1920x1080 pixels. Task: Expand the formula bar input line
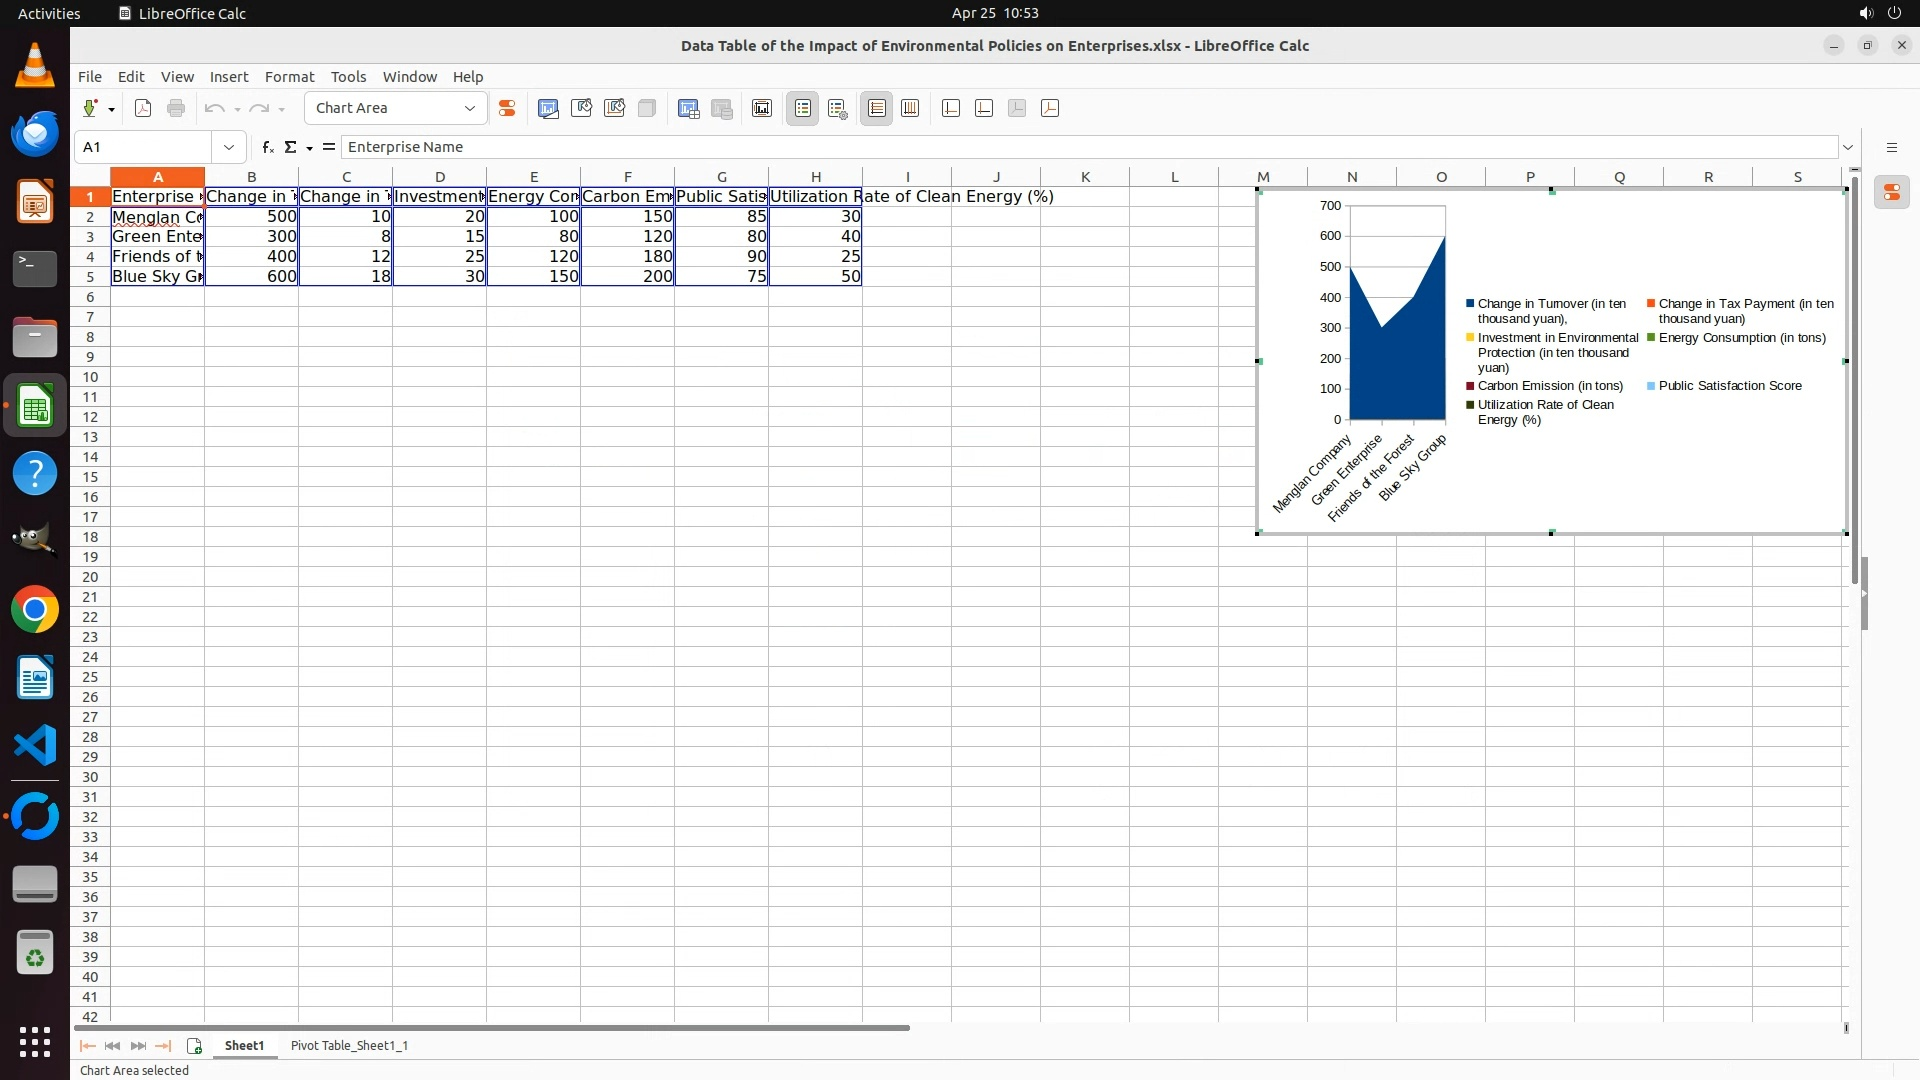(1848, 147)
